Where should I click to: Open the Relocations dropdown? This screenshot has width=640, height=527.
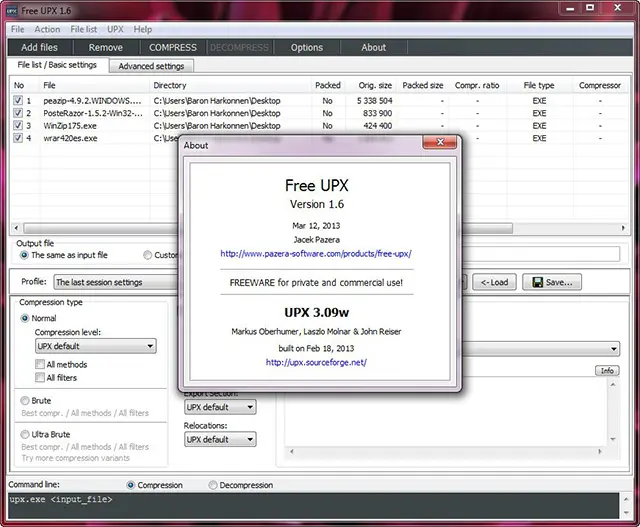click(x=220, y=439)
